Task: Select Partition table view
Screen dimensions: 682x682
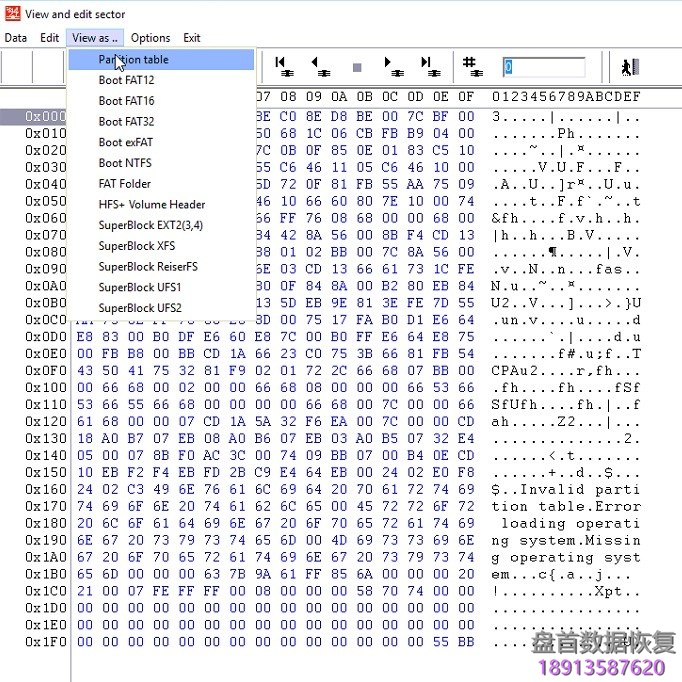Action: pos(133,59)
